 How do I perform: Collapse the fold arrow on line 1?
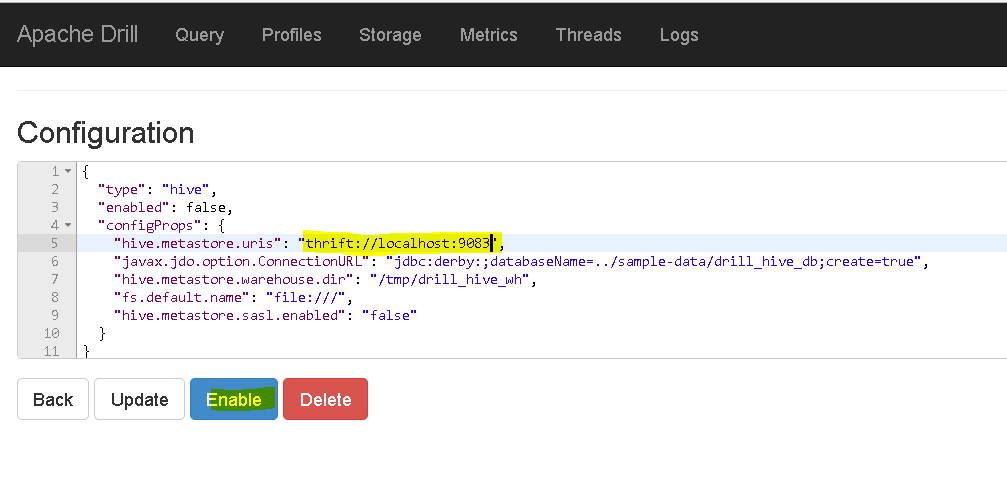click(67, 171)
